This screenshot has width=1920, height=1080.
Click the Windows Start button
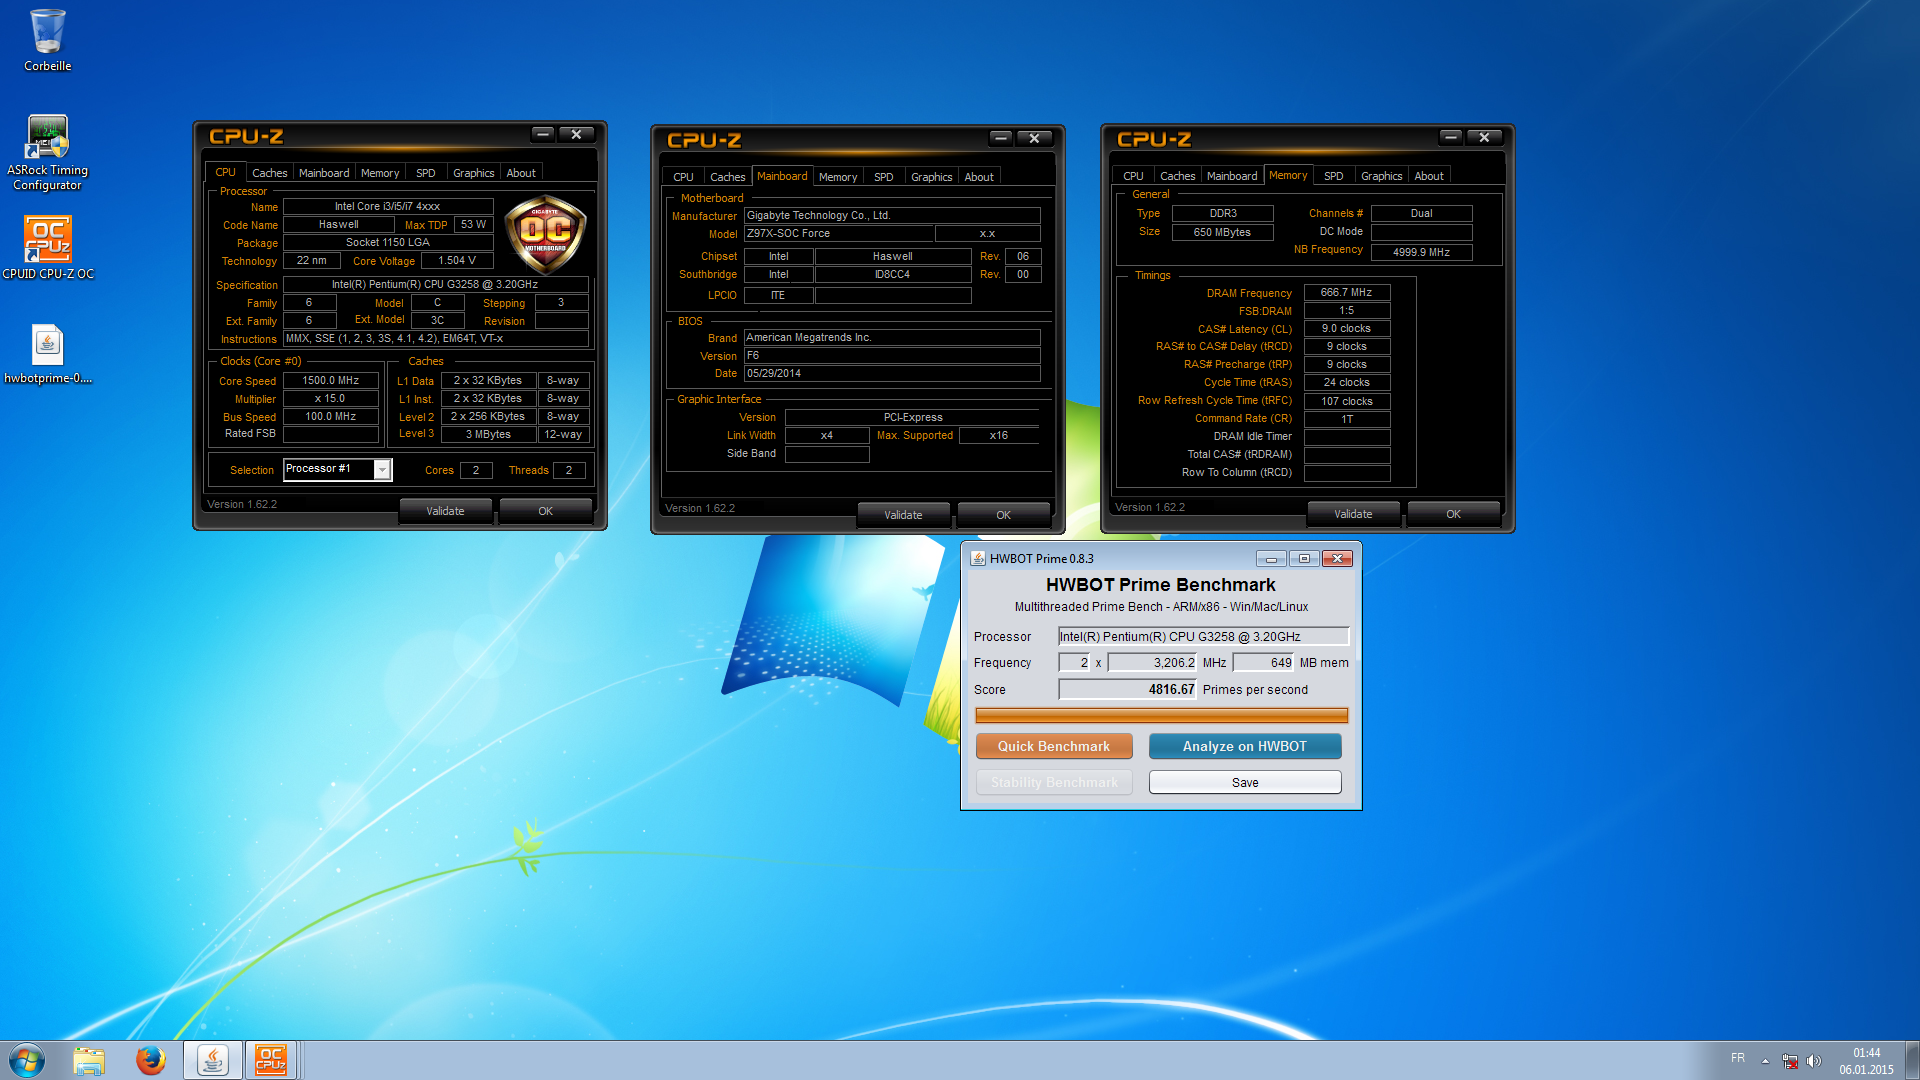(x=27, y=1060)
